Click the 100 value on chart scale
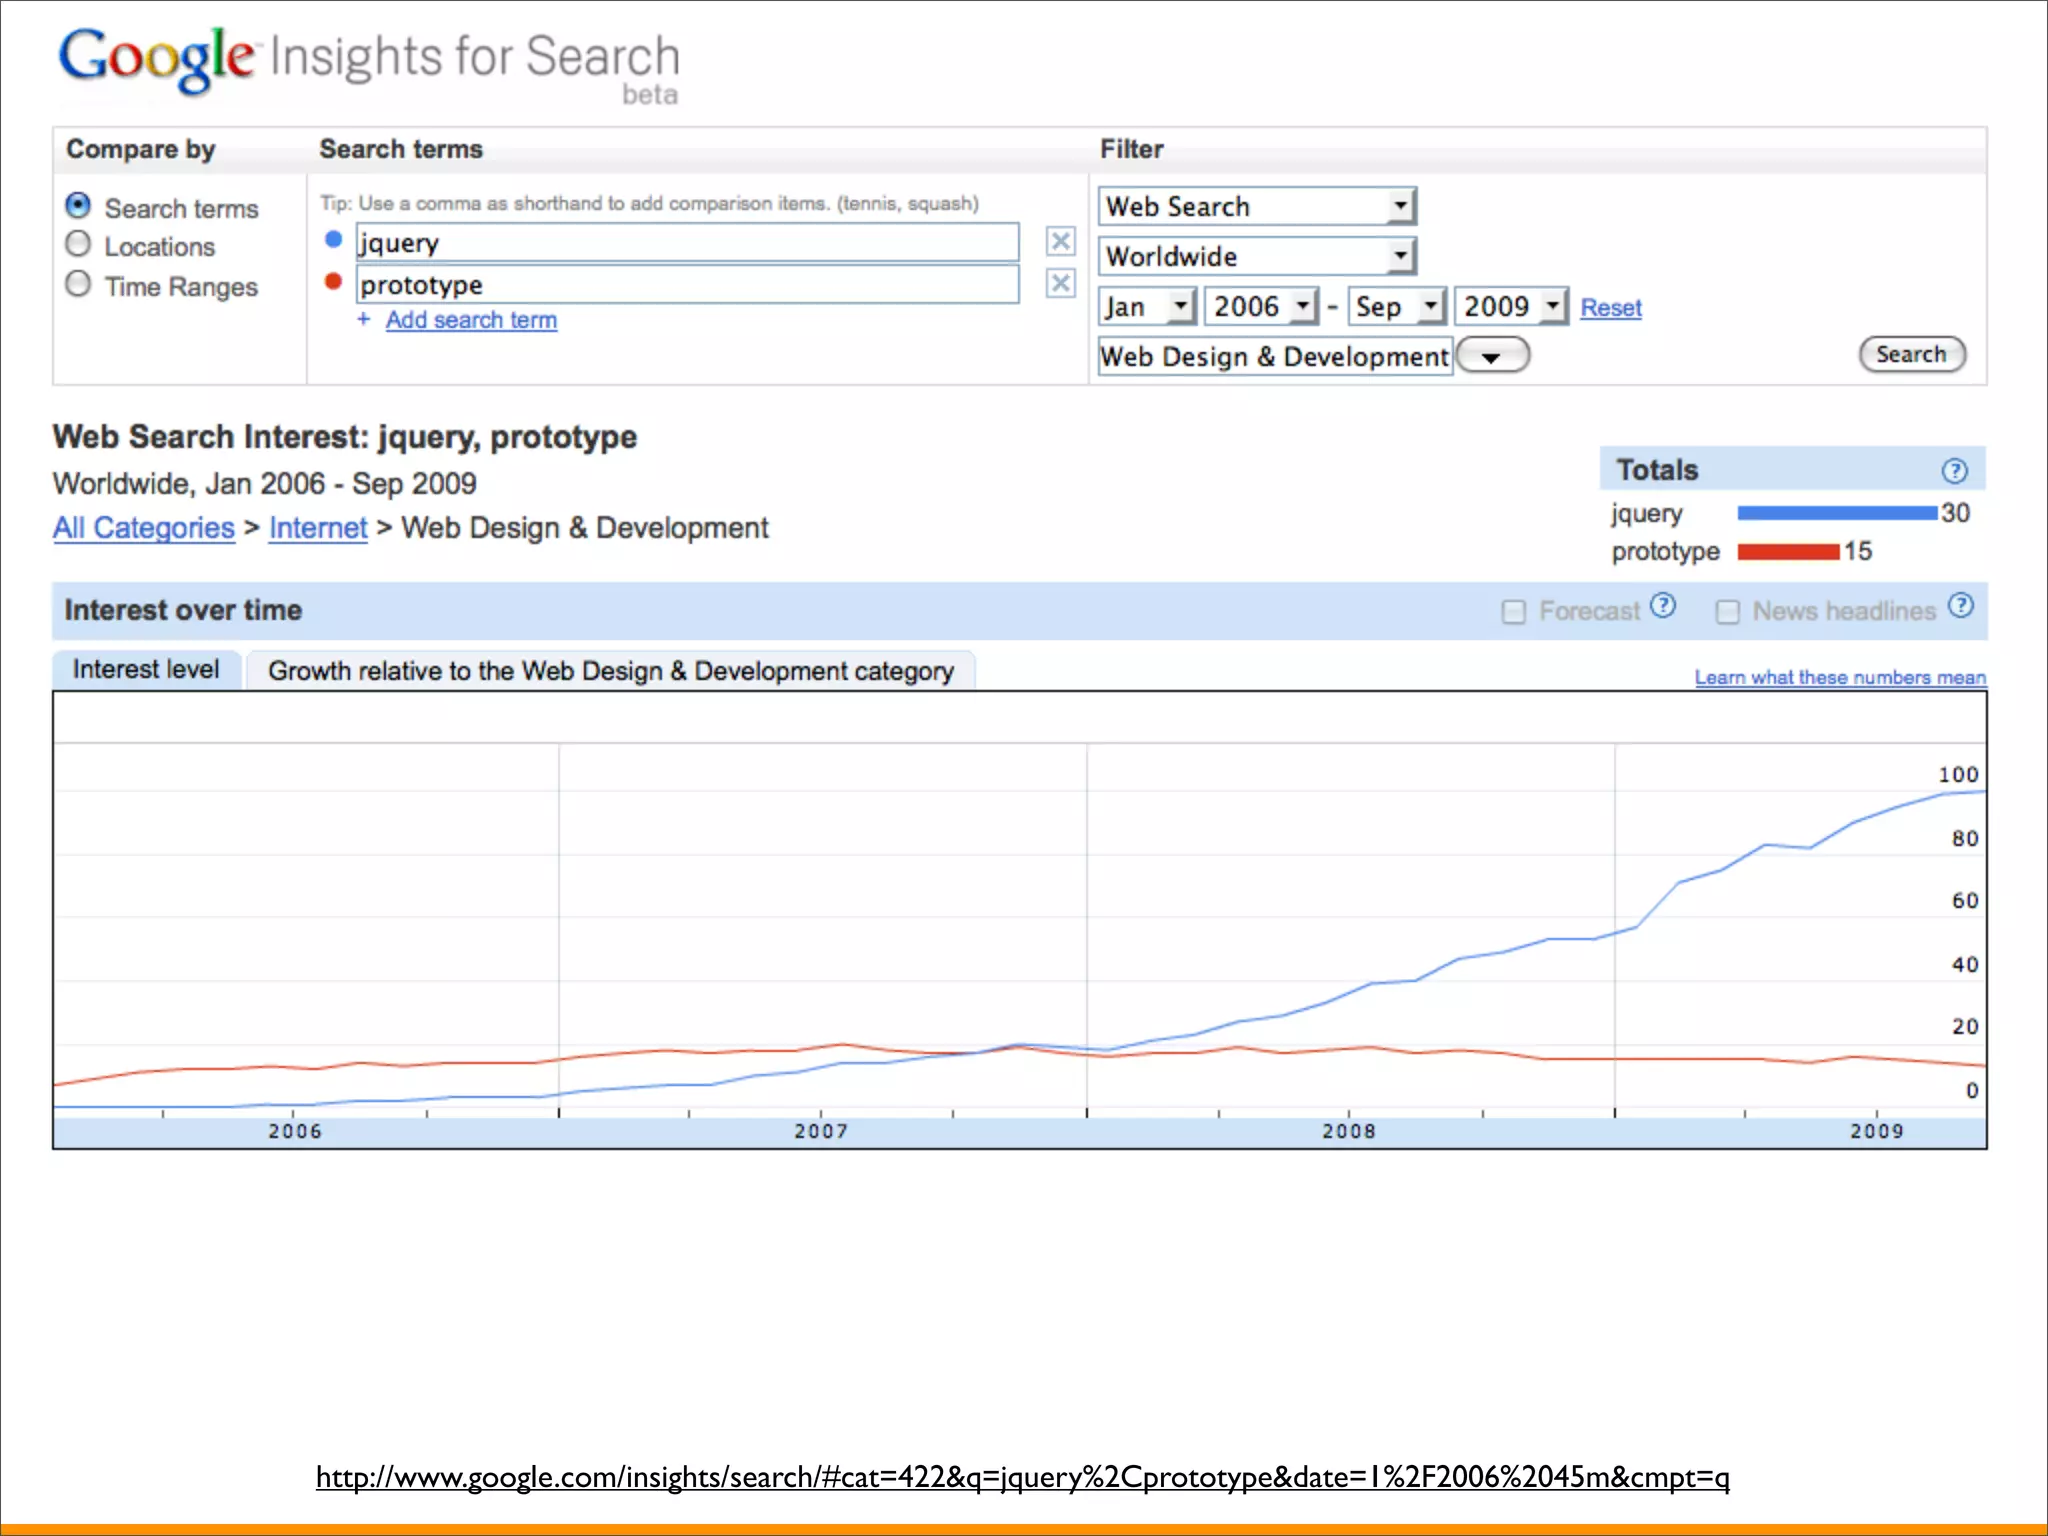Image resolution: width=2048 pixels, height=1536 pixels. (1958, 775)
